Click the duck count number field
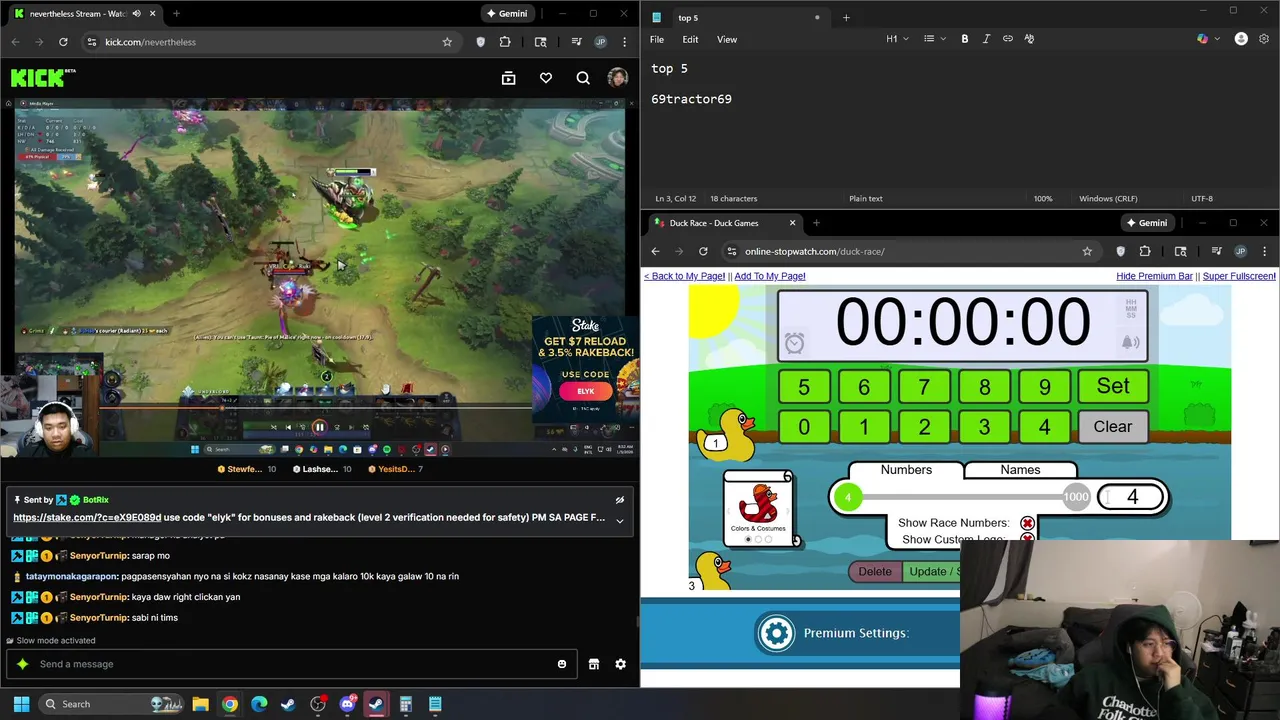Viewport: 1280px width, 720px height. pyautogui.click(x=1132, y=497)
